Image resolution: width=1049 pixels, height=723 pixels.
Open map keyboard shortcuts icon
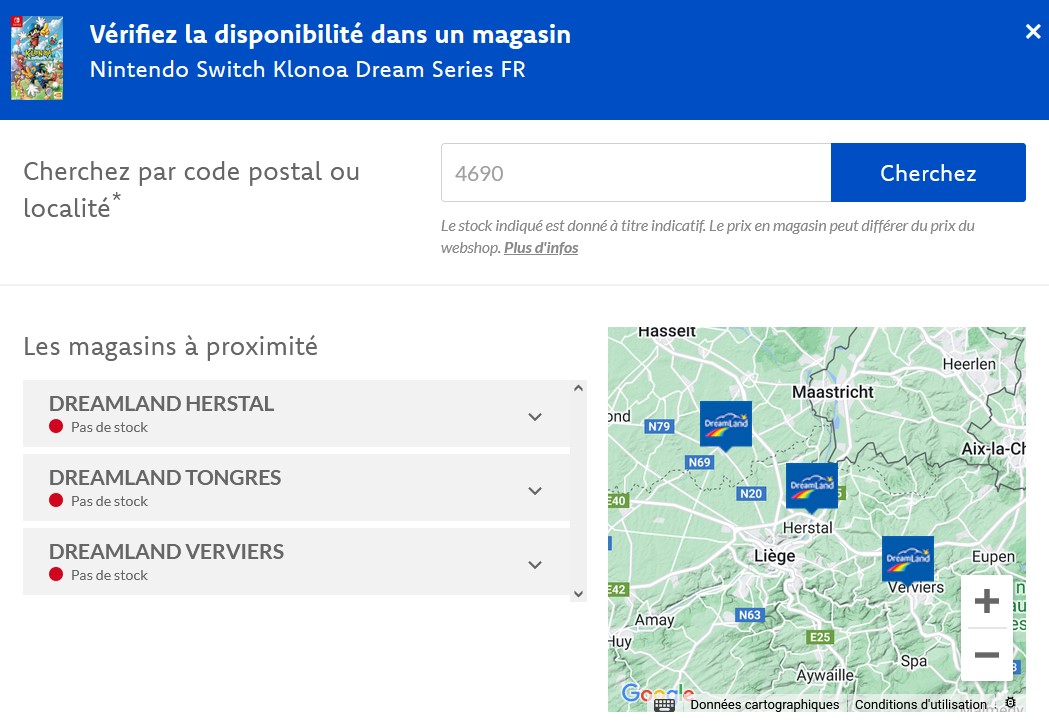coord(664,705)
